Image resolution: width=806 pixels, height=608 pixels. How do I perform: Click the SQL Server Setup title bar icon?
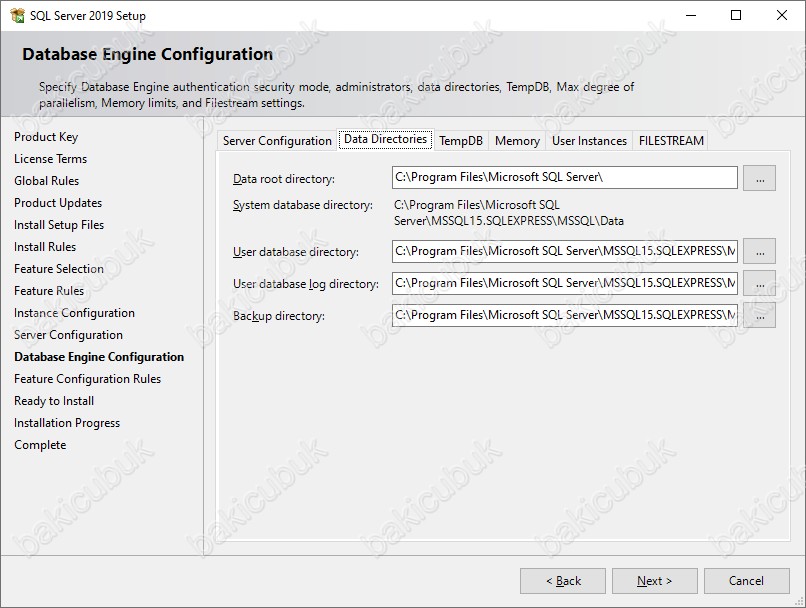pyautogui.click(x=17, y=15)
